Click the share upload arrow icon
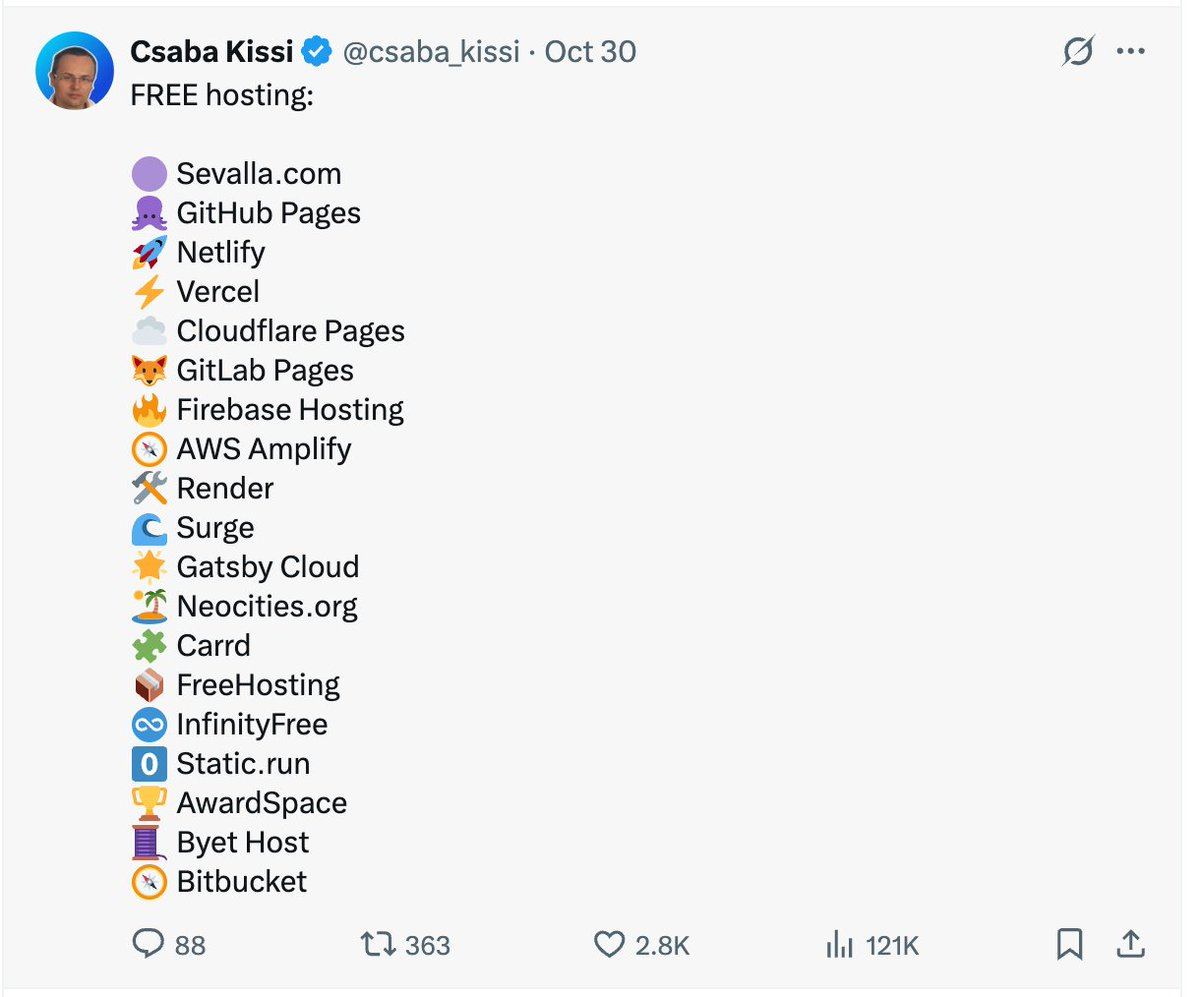Viewport: 1200px width, 997px height. pos(1130,942)
